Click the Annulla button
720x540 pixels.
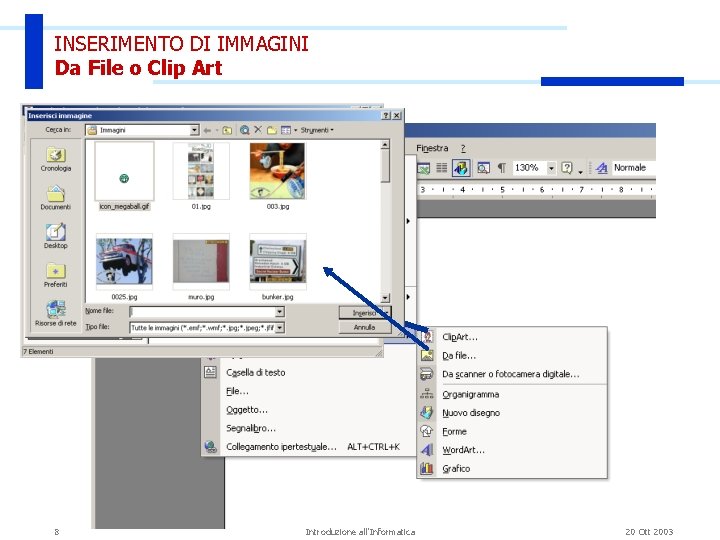point(365,327)
